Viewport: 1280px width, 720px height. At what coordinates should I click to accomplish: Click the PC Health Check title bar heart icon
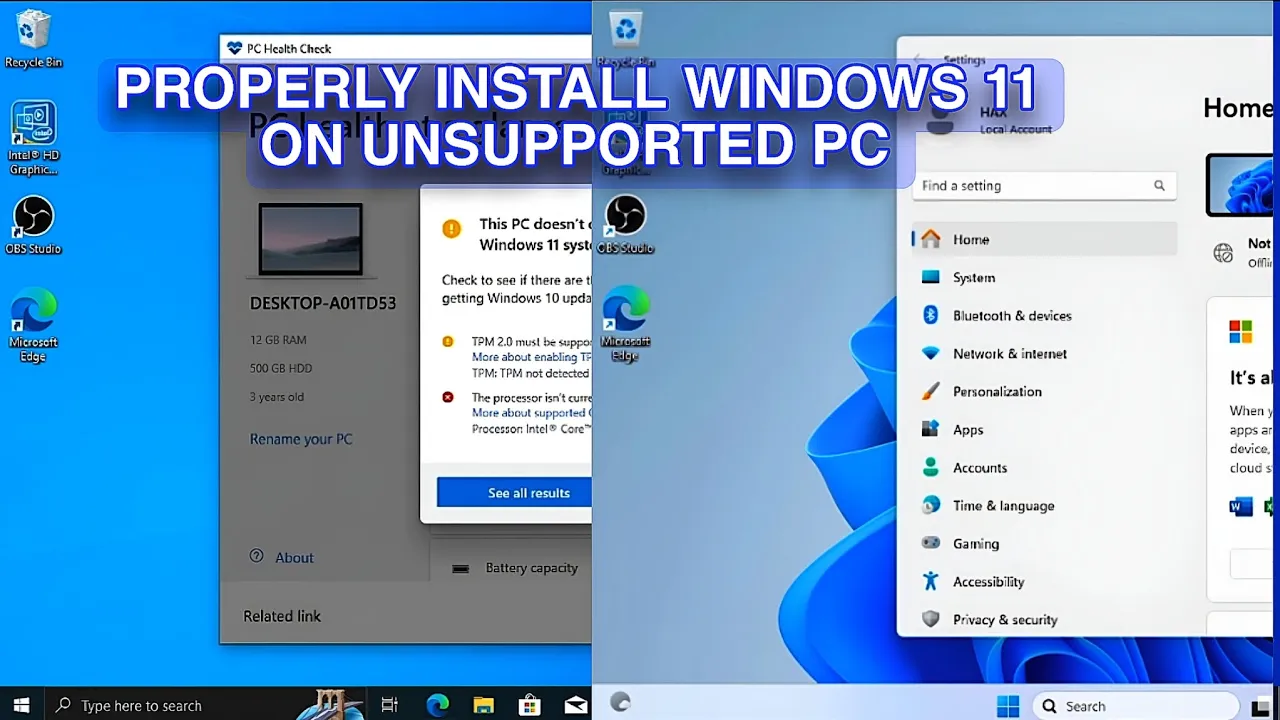tap(235, 48)
